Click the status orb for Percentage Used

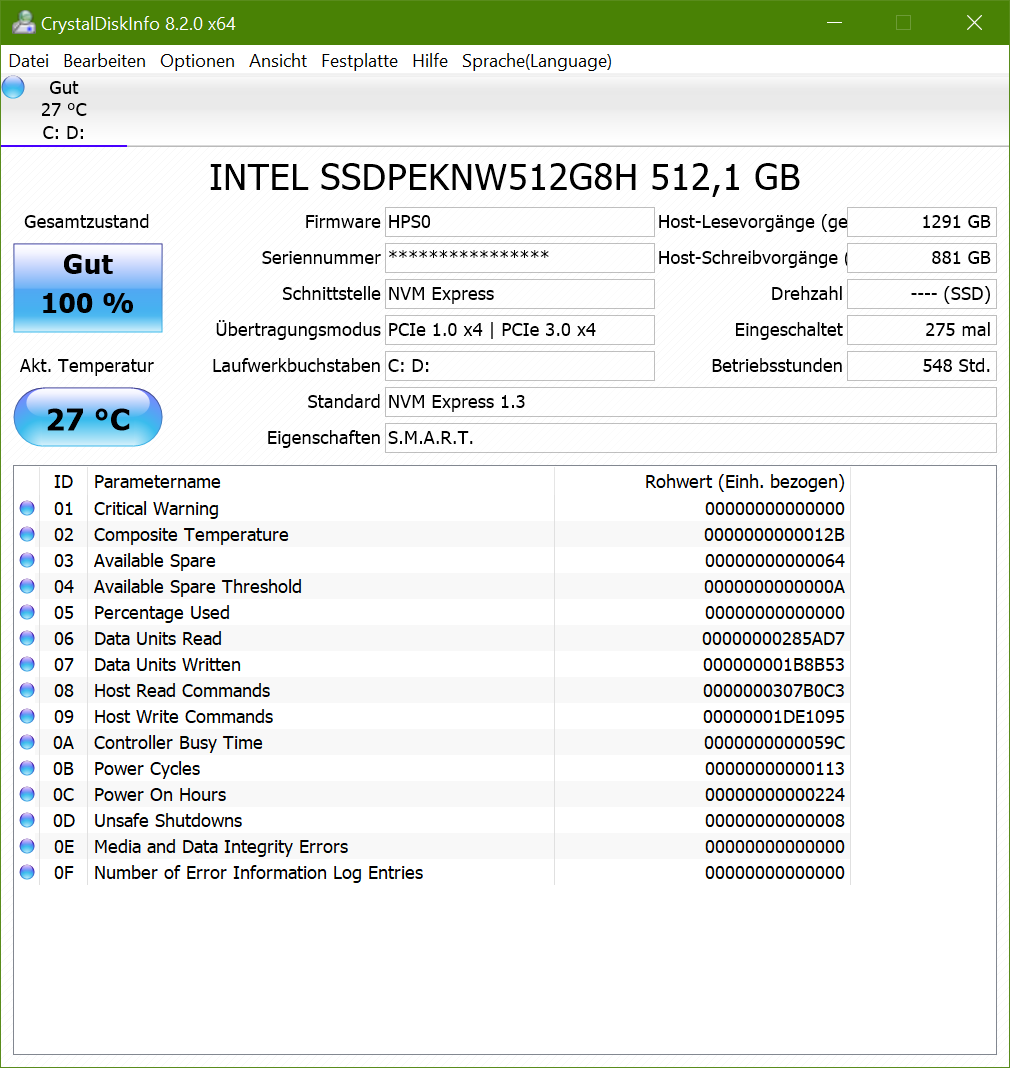[27, 612]
